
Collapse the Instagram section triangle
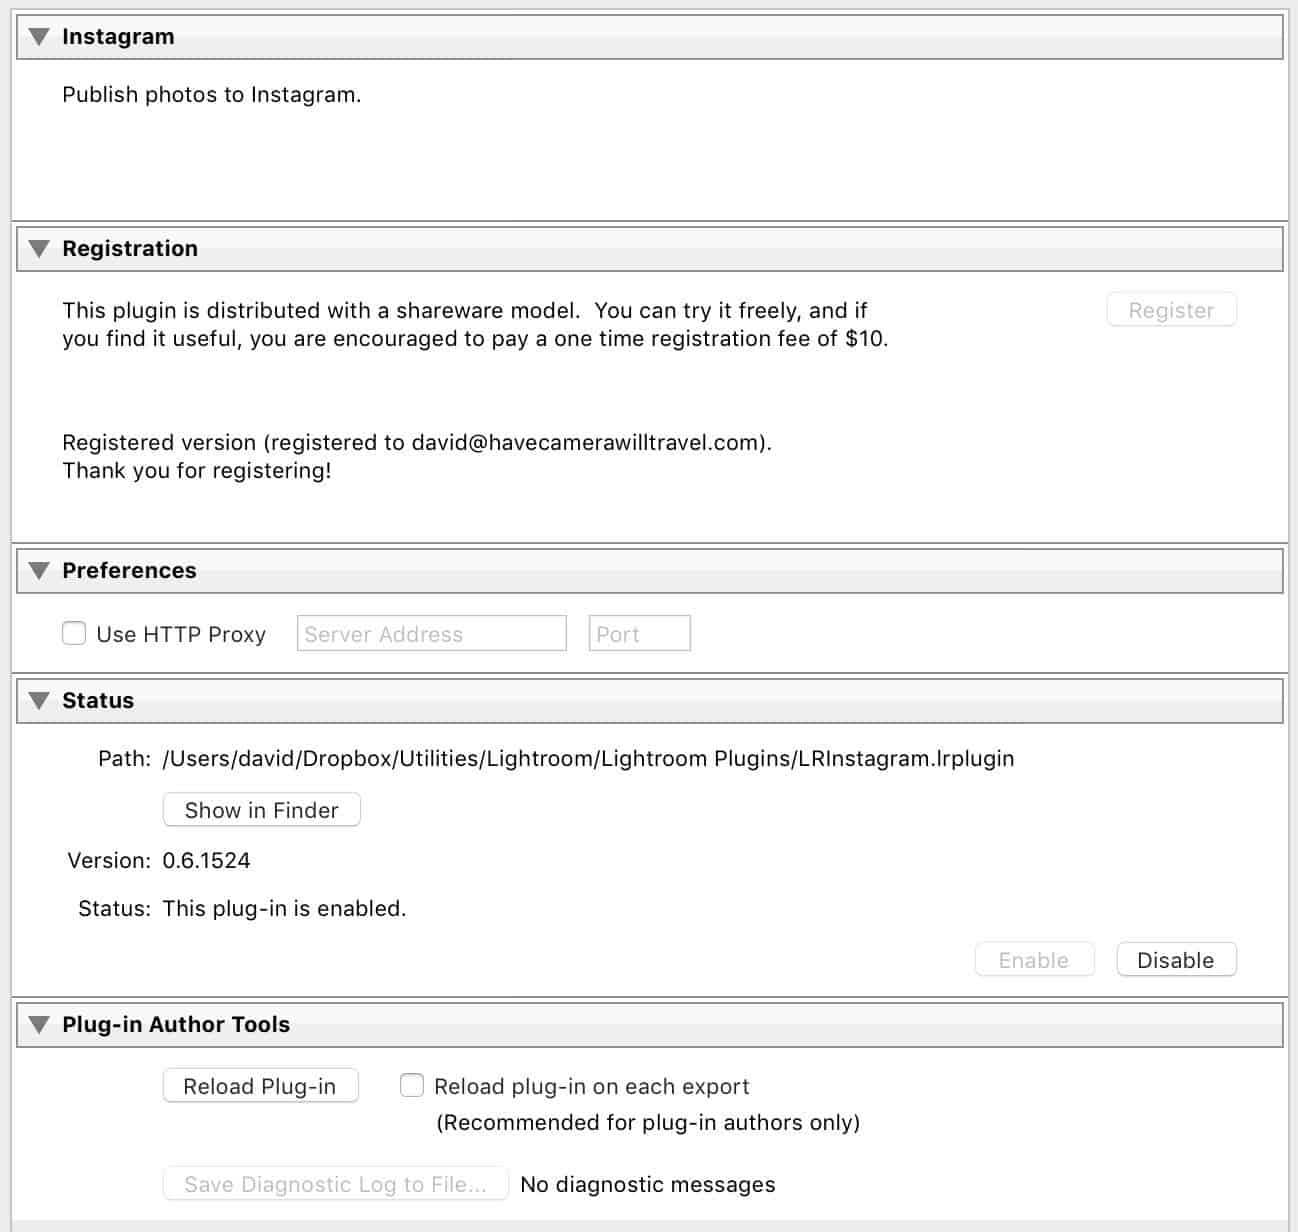click(x=39, y=37)
